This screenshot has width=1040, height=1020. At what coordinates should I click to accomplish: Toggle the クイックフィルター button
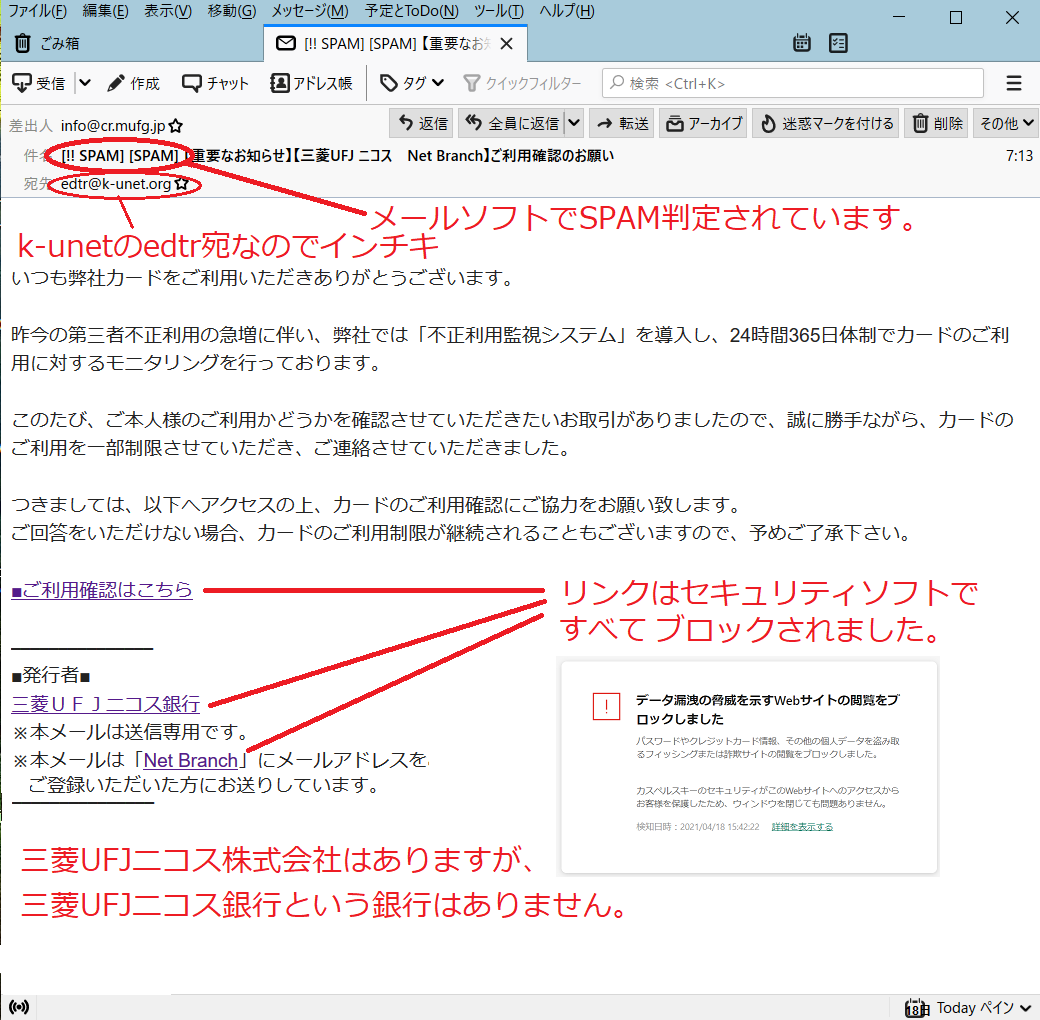pyautogui.click(x=522, y=83)
